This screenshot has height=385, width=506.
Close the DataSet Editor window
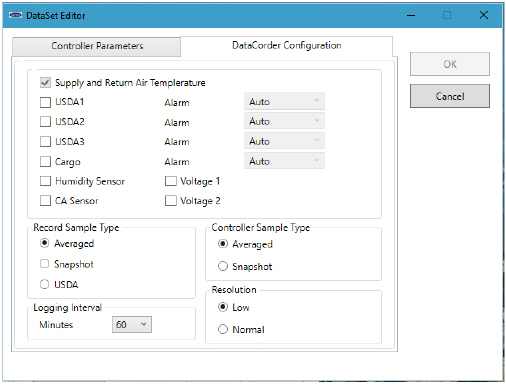tap(484, 15)
